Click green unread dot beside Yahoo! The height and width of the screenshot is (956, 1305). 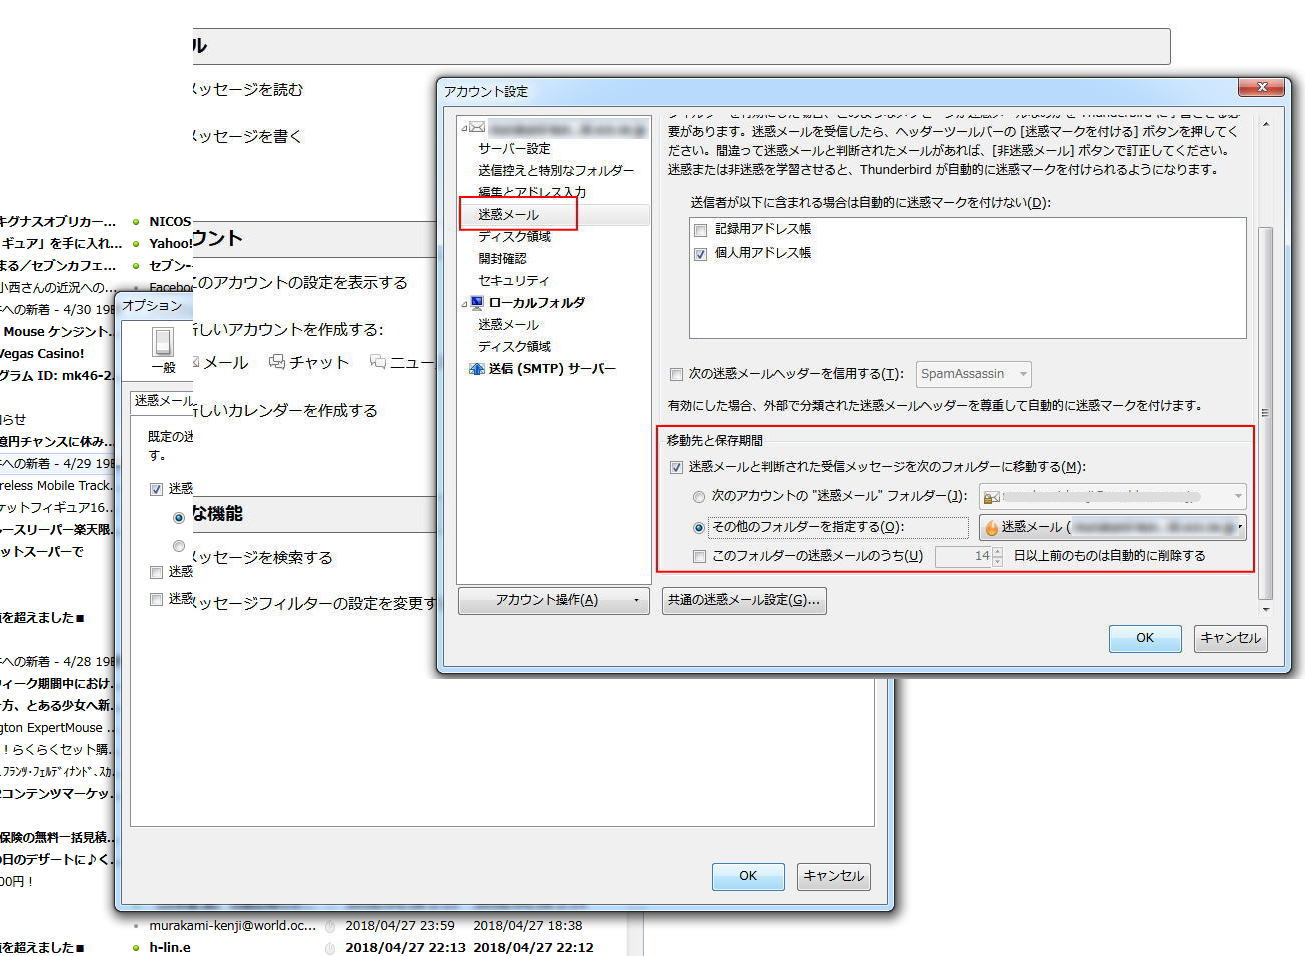136,244
